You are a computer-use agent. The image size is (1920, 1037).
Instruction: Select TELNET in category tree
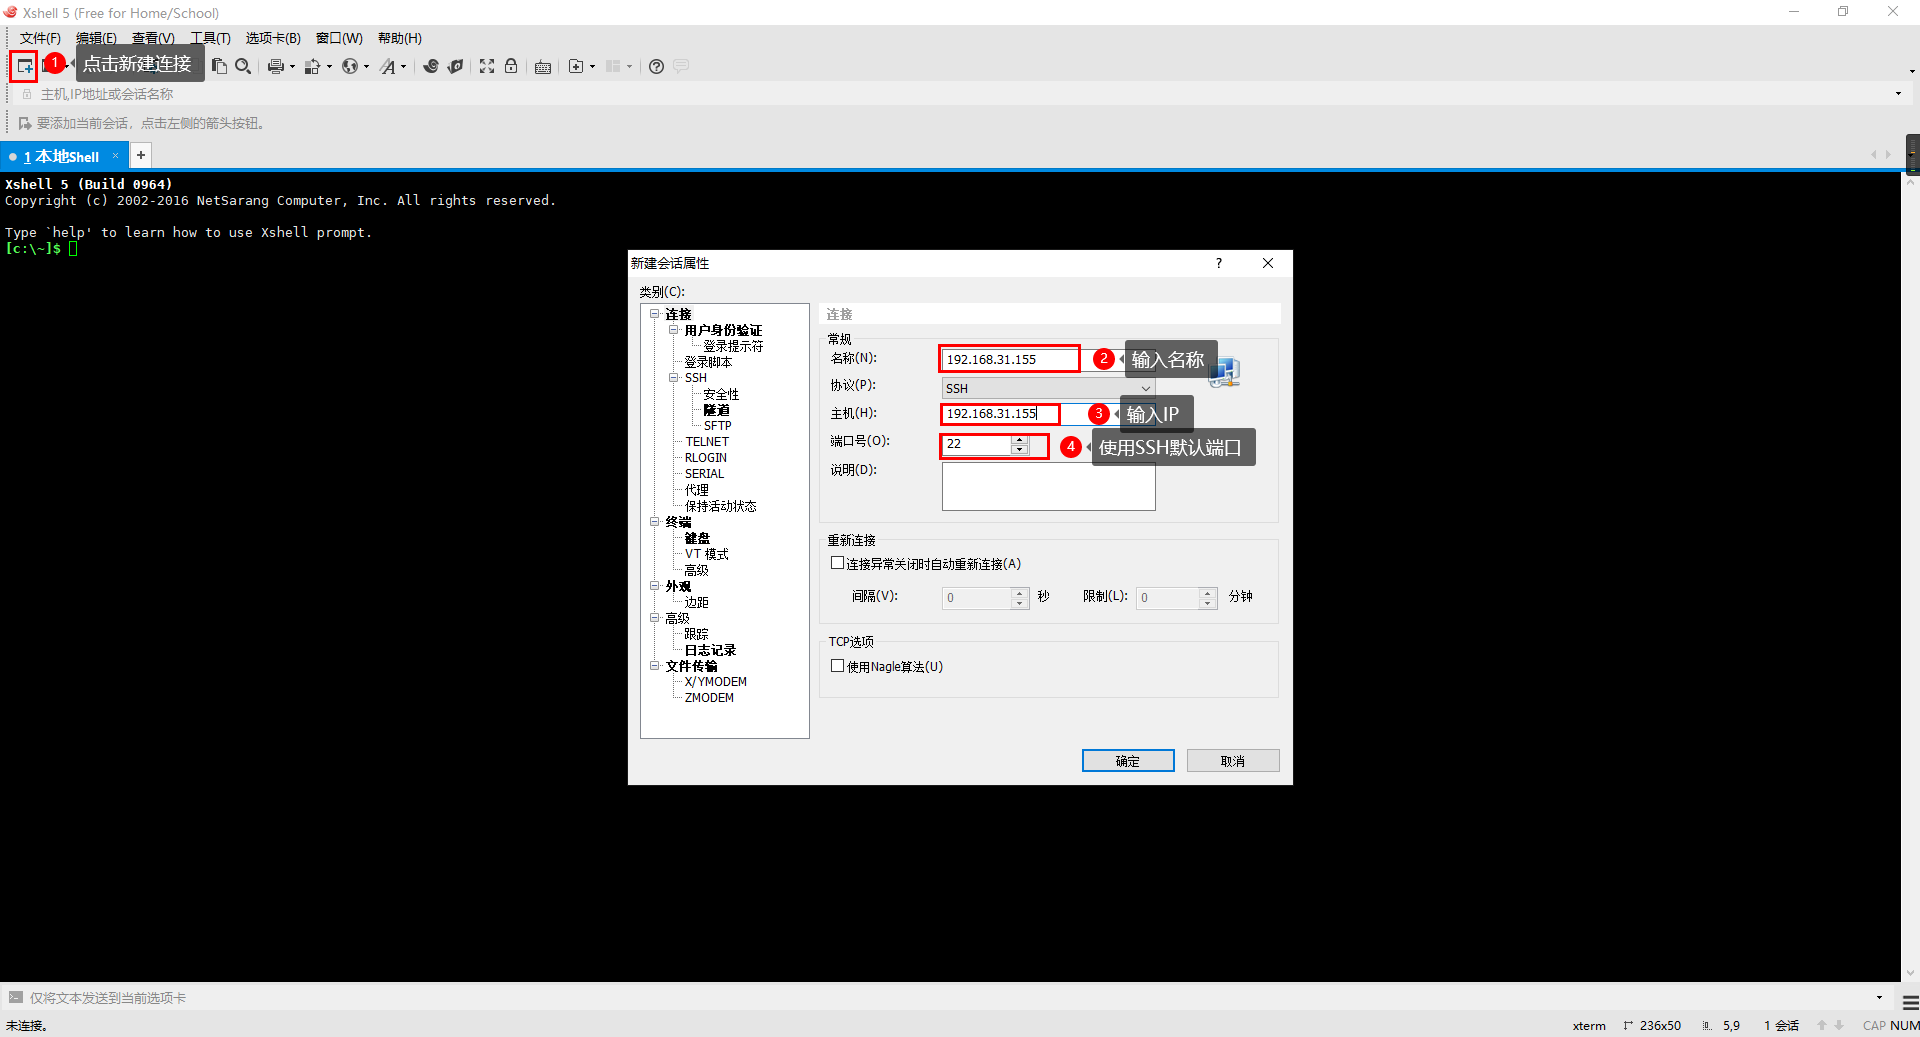(x=707, y=442)
